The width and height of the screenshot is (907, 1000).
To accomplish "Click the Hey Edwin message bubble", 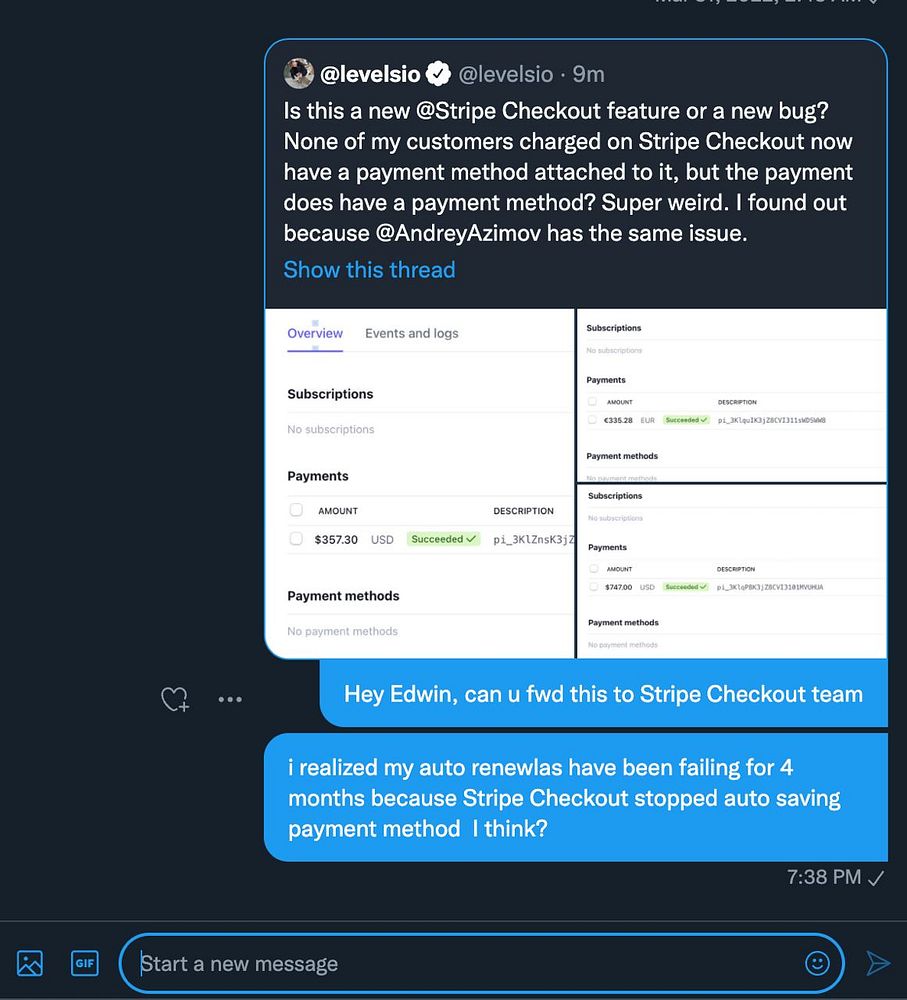I will click(603, 693).
